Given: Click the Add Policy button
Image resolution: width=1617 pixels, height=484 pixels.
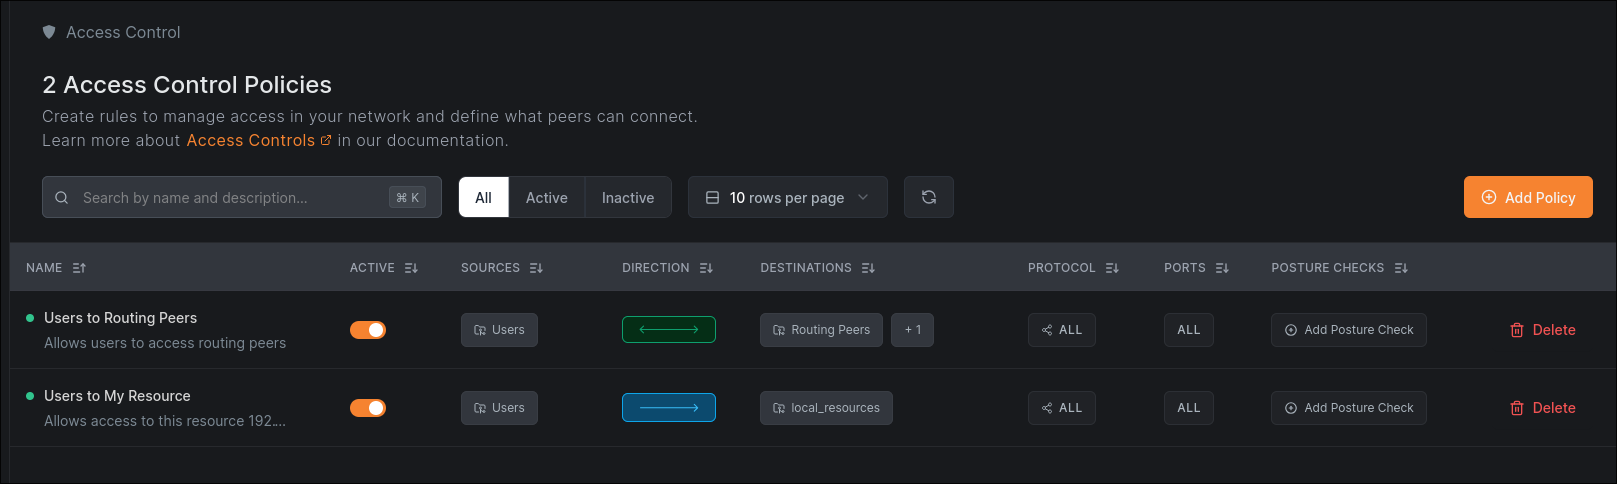Looking at the screenshot, I should [1527, 197].
